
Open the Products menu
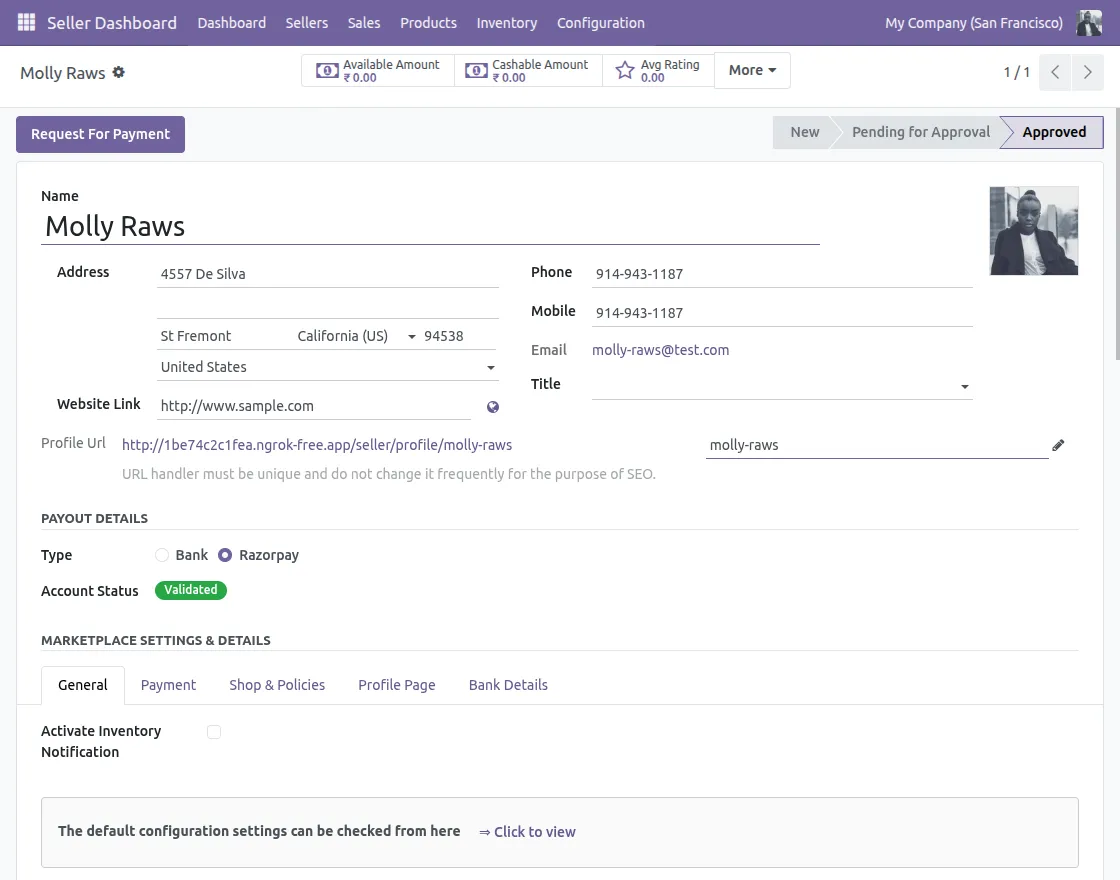(428, 22)
